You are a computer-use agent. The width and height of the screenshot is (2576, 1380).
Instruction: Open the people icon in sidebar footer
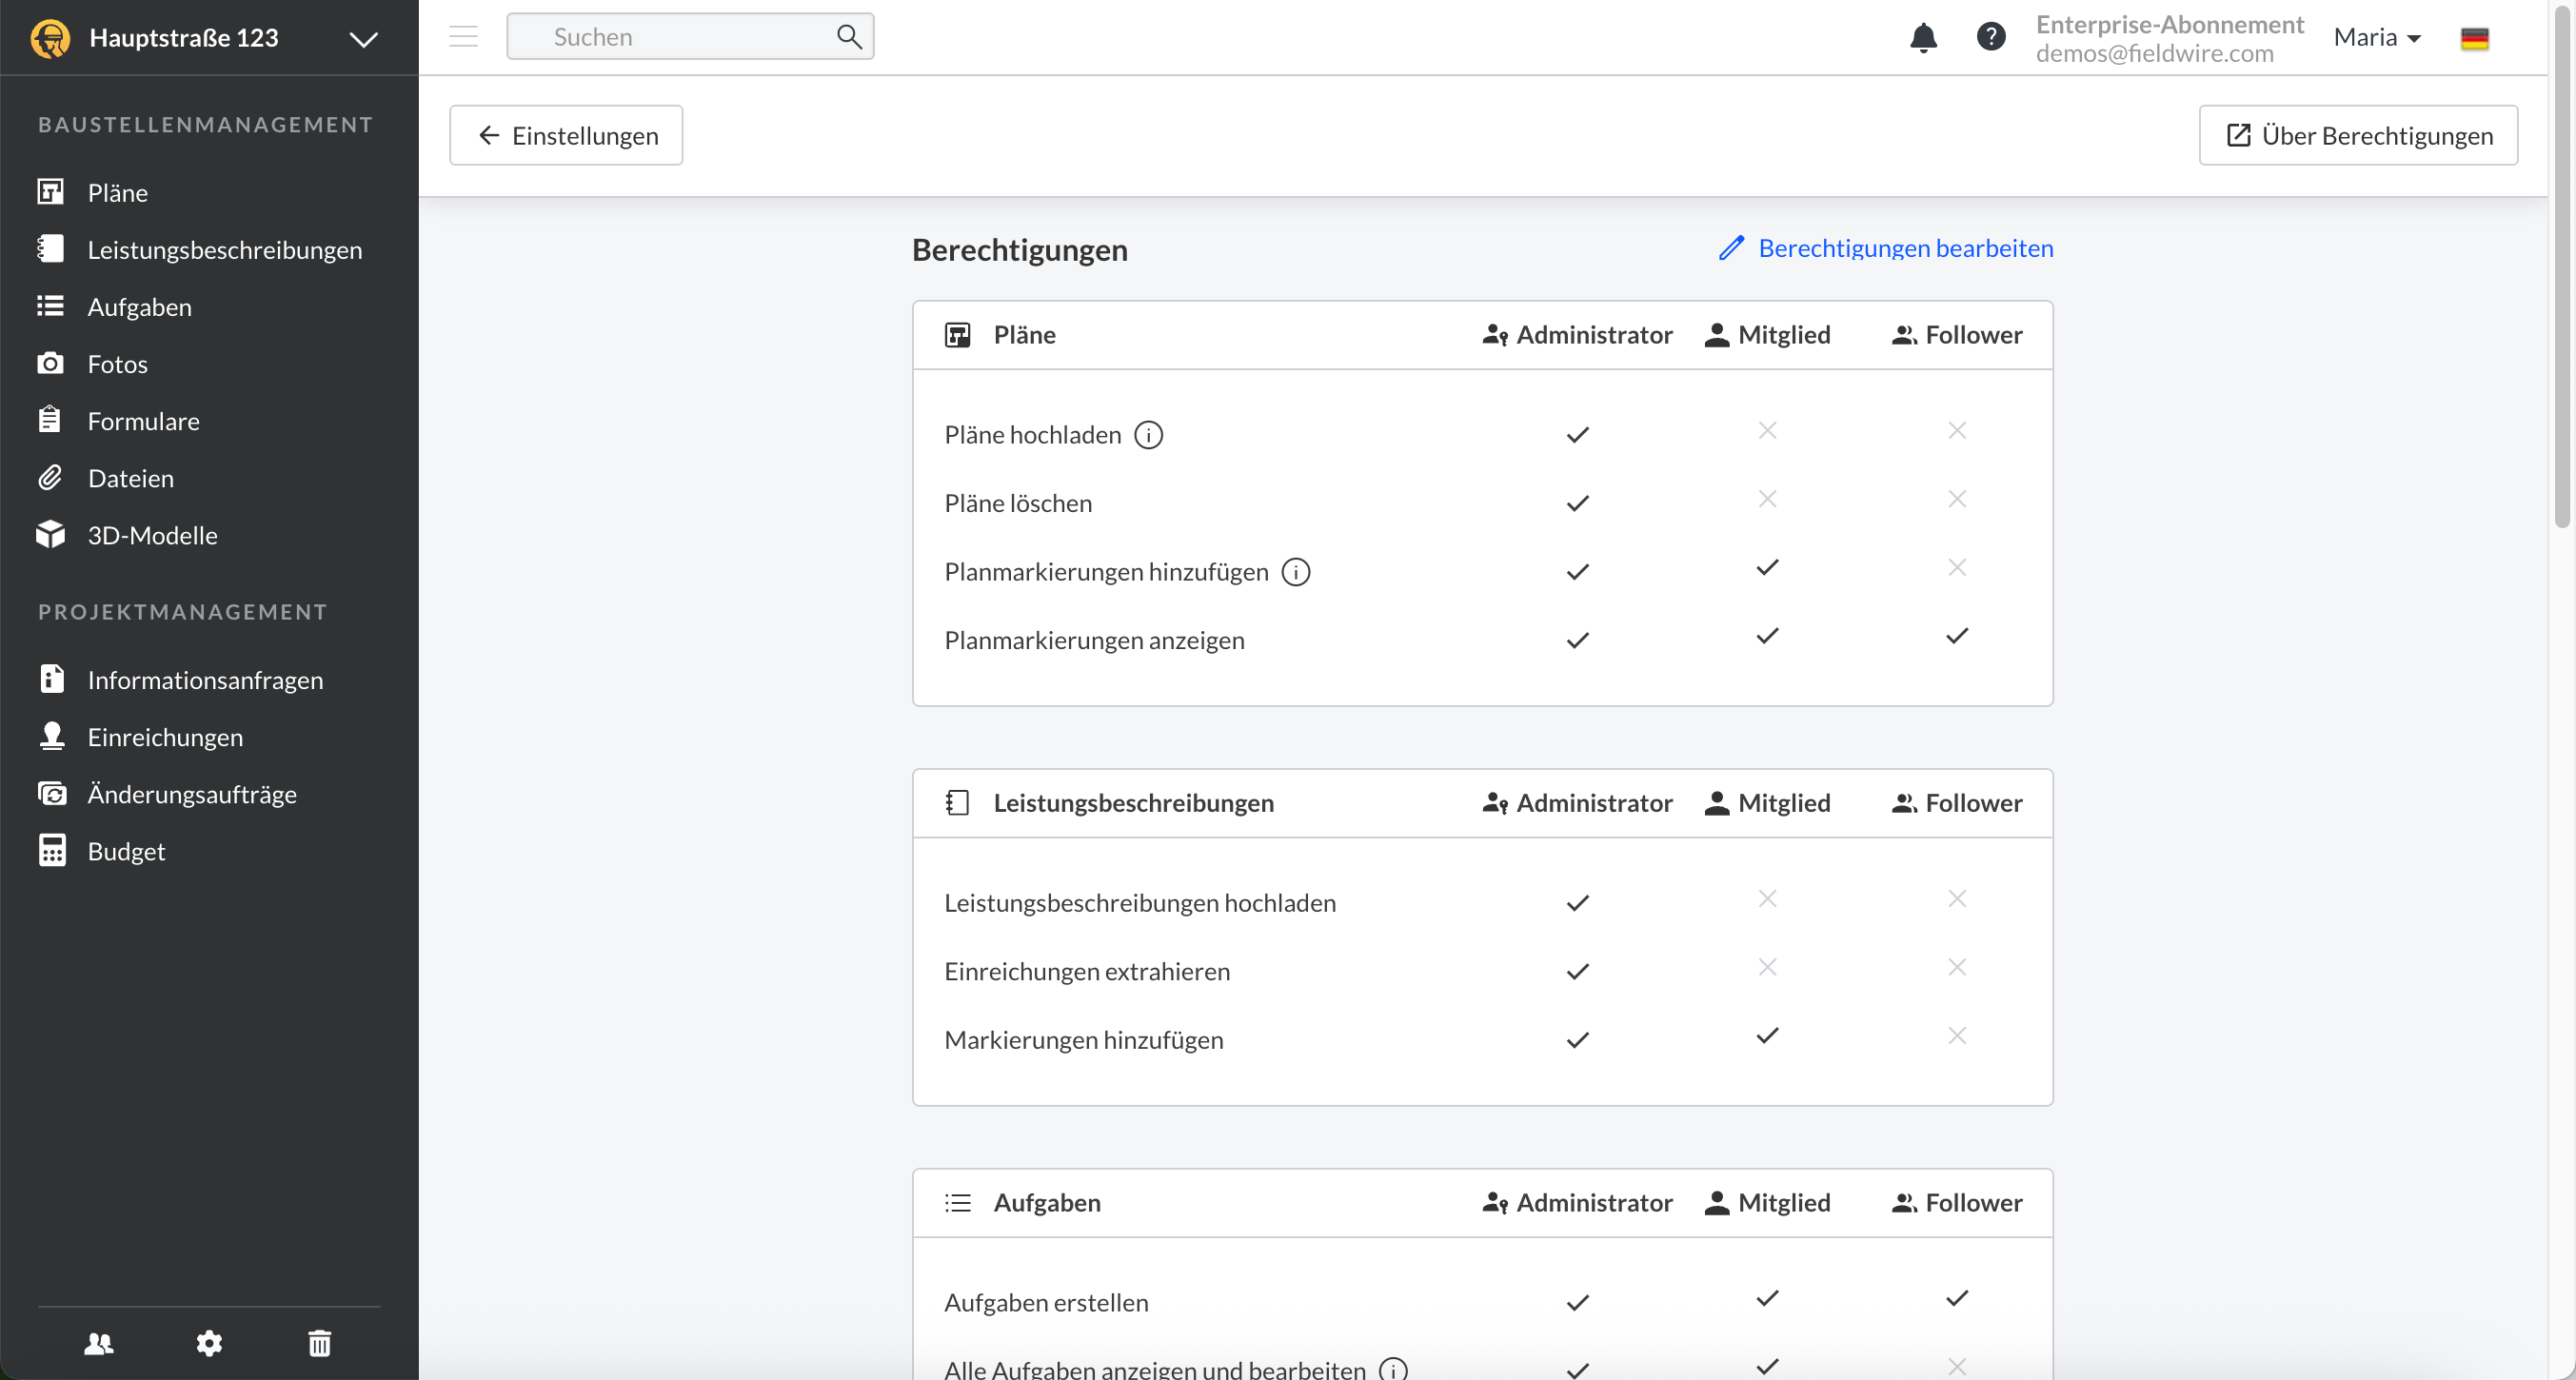tap(99, 1343)
